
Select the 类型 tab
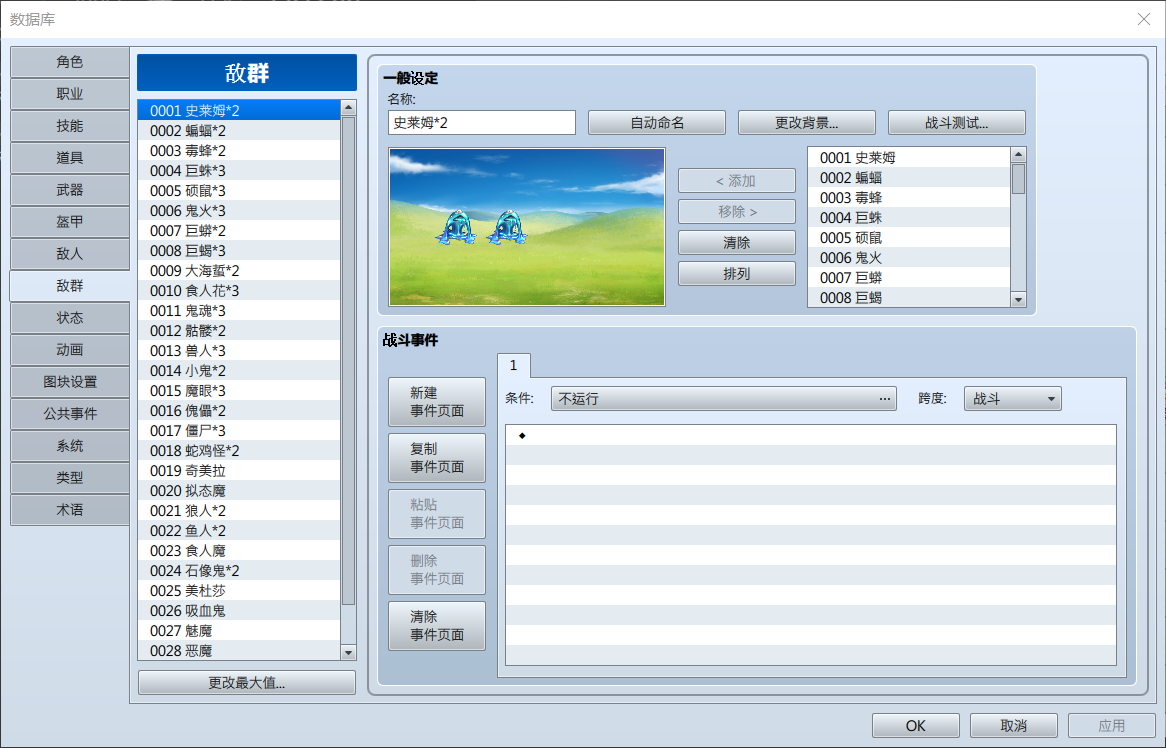[70, 477]
